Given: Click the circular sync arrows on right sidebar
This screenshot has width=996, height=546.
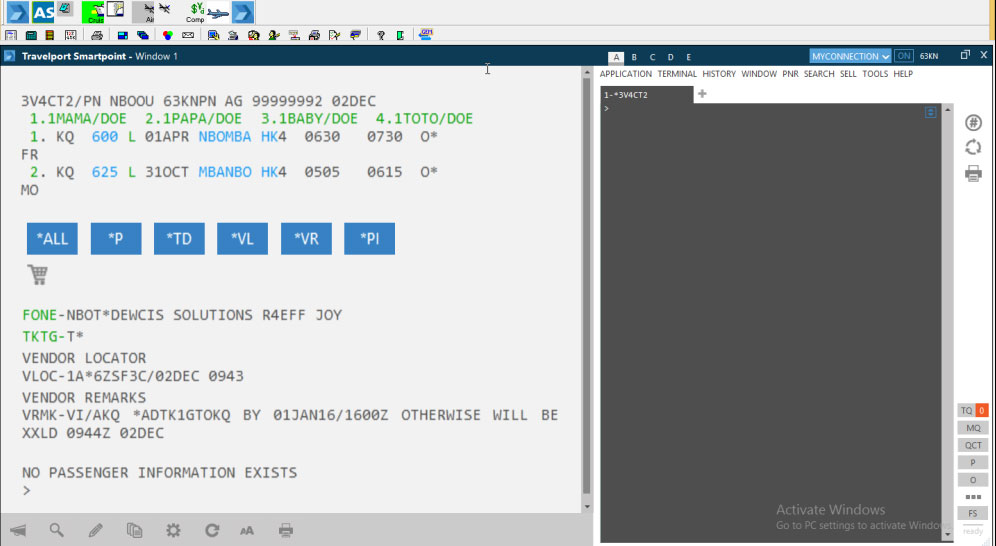Looking at the screenshot, I should tap(973, 147).
